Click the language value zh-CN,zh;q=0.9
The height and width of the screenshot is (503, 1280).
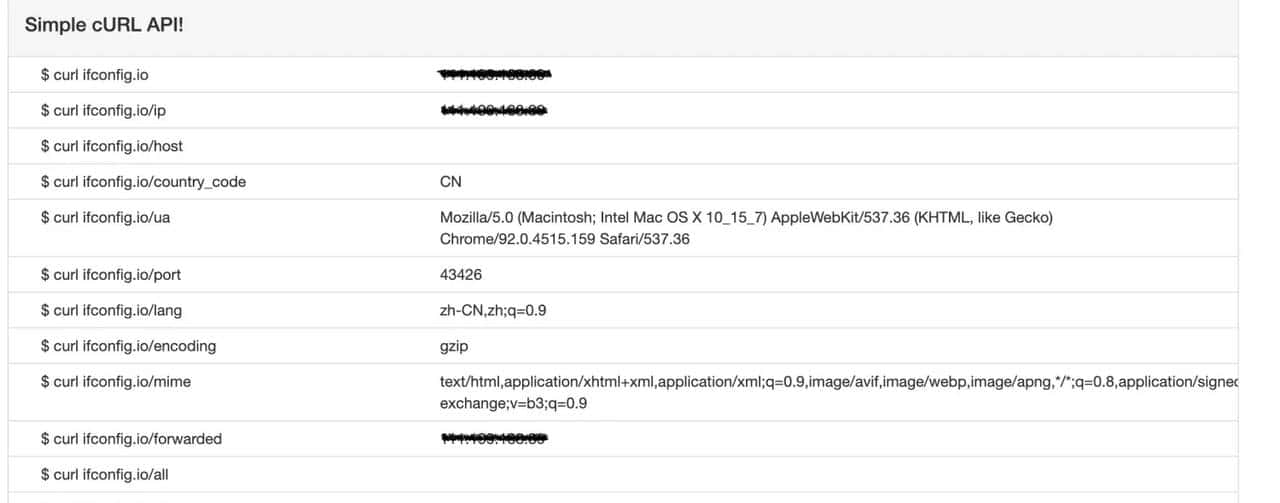click(x=493, y=310)
